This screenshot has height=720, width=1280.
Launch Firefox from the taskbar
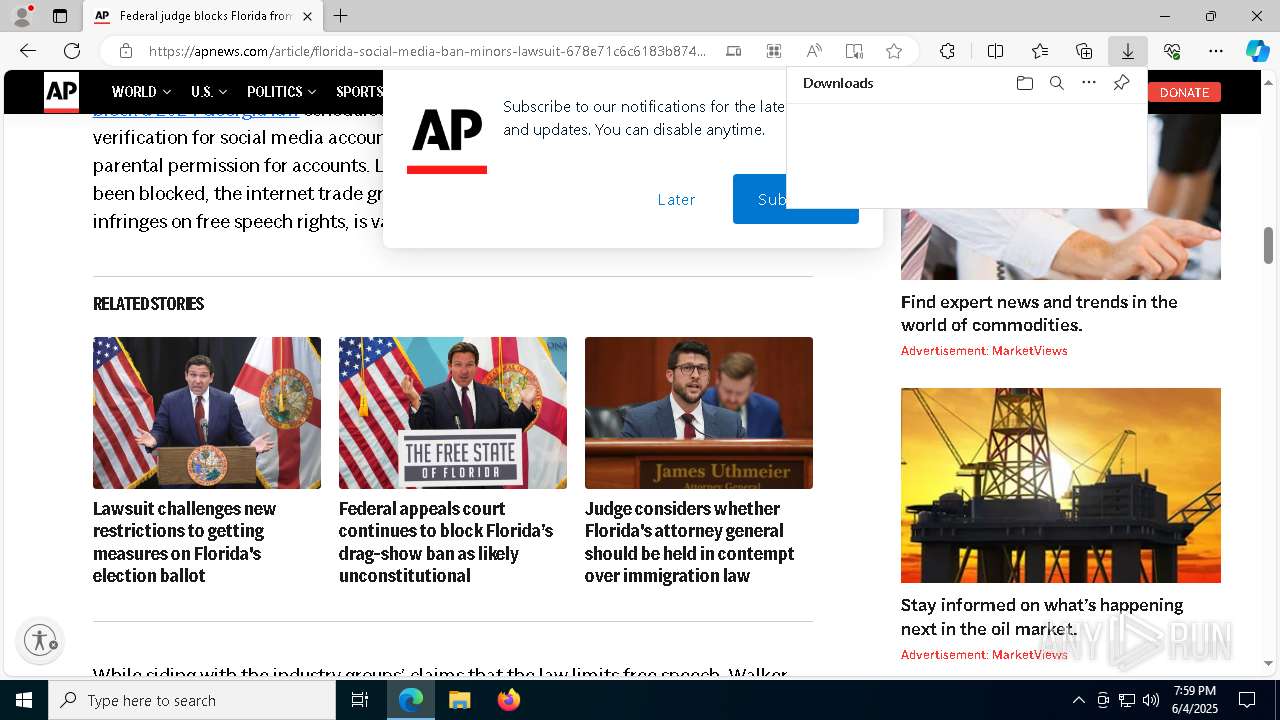[x=508, y=700]
